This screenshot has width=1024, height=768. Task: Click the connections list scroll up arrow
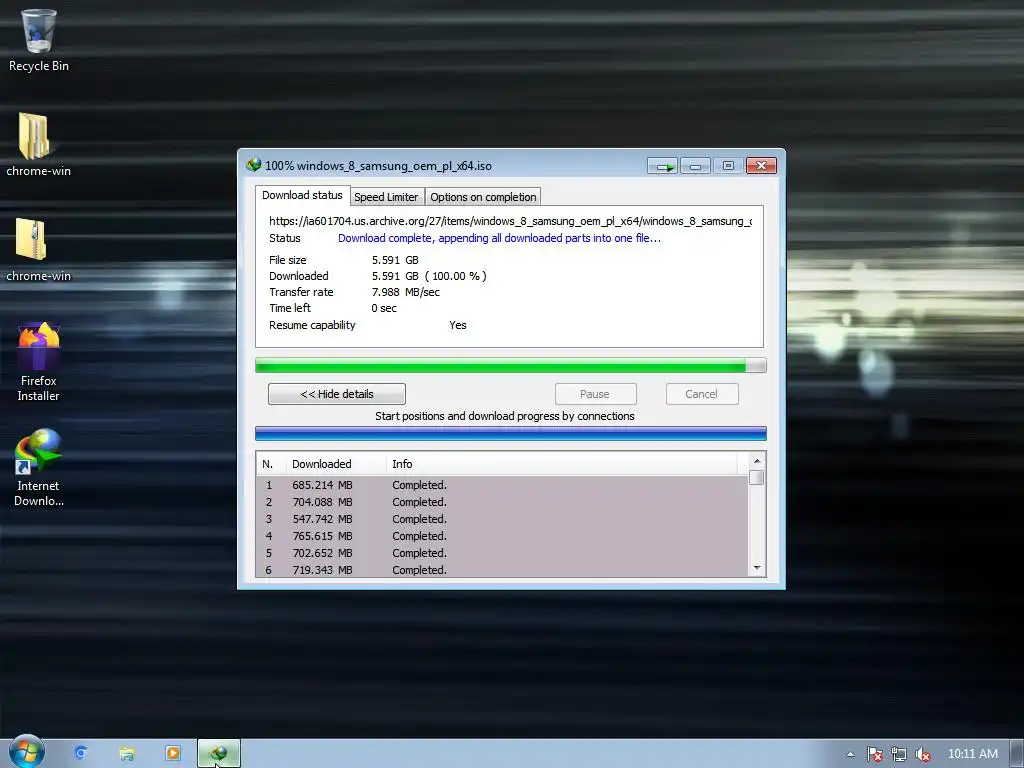point(757,461)
